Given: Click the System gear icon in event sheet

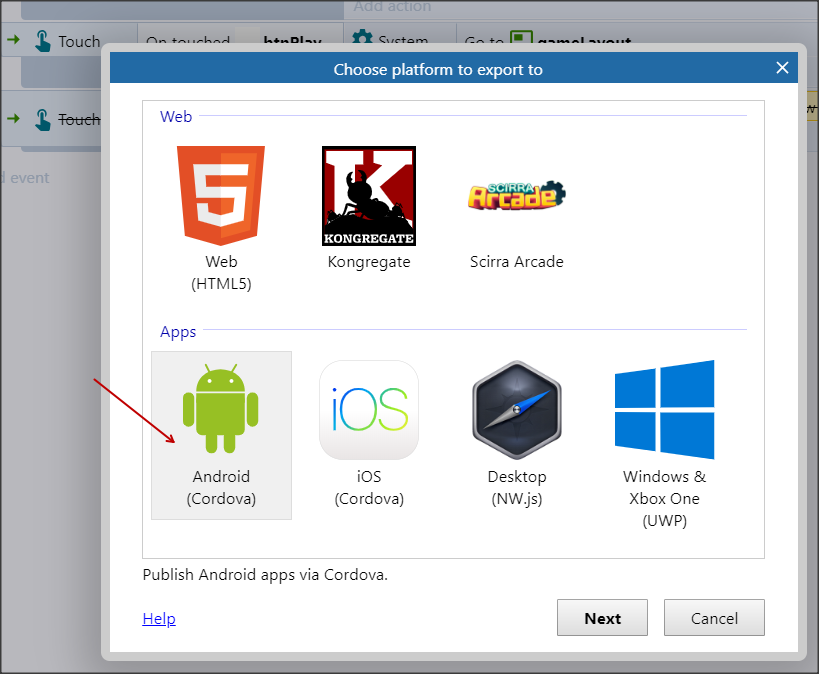Looking at the screenshot, I should point(362,37).
